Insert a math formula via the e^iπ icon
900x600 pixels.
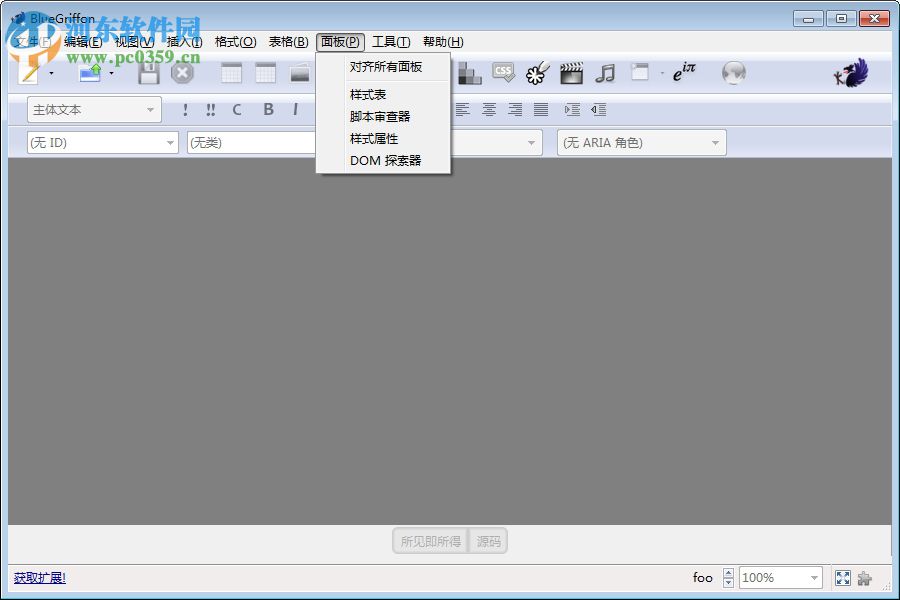[683, 72]
